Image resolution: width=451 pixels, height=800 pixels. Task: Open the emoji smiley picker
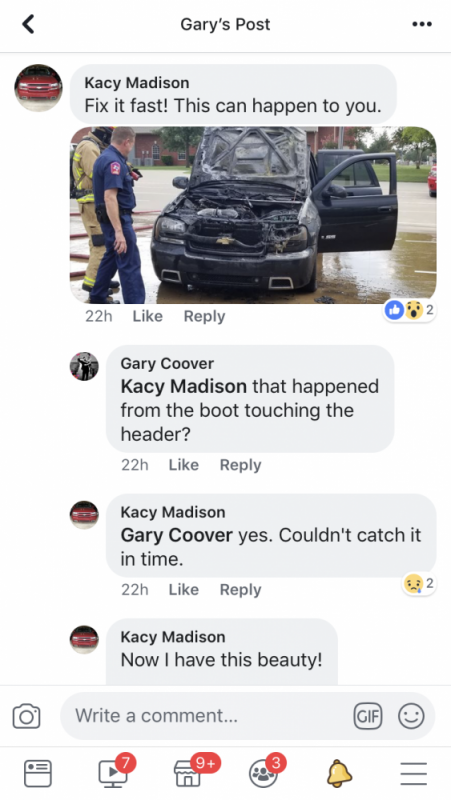411,716
